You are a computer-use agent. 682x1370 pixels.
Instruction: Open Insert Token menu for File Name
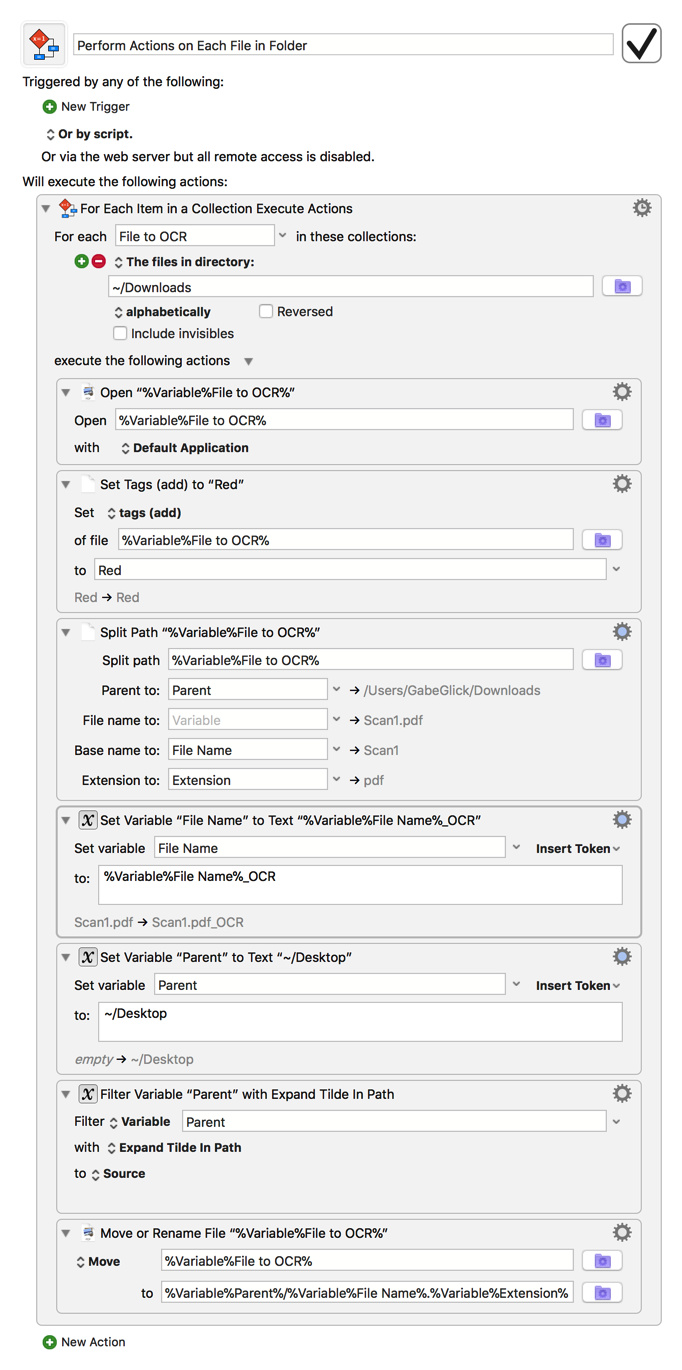coord(578,849)
